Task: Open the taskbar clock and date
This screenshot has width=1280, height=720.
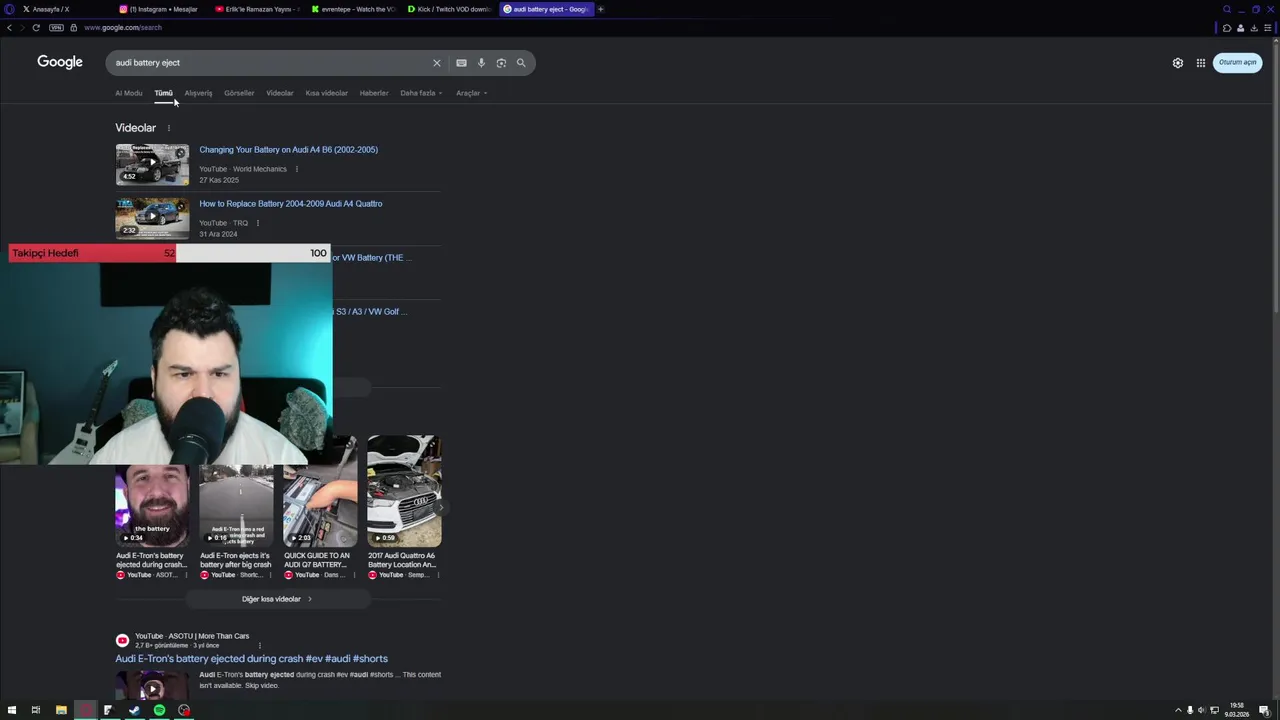Action: point(1237,710)
